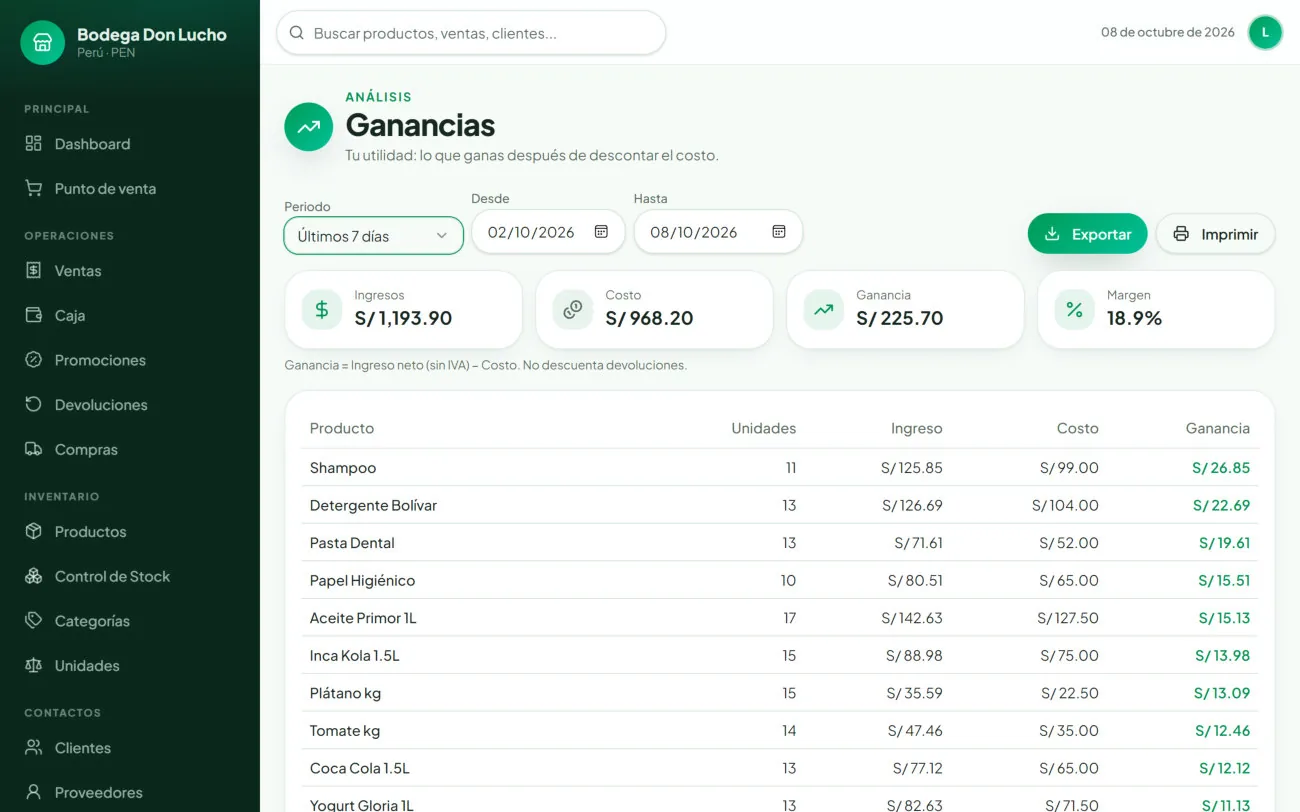Screen dimensions: 1300x812
Task: Click the Aceite Primor 1L row name
Action: (x=363, y=618)
